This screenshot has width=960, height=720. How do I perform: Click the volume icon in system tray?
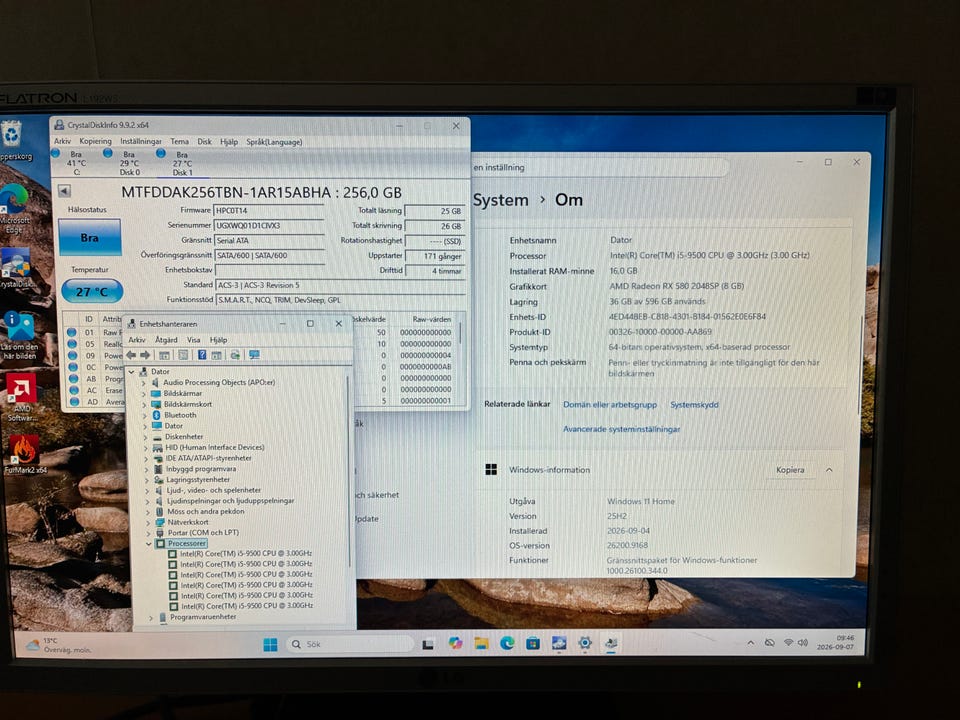[x=803, y=643]
